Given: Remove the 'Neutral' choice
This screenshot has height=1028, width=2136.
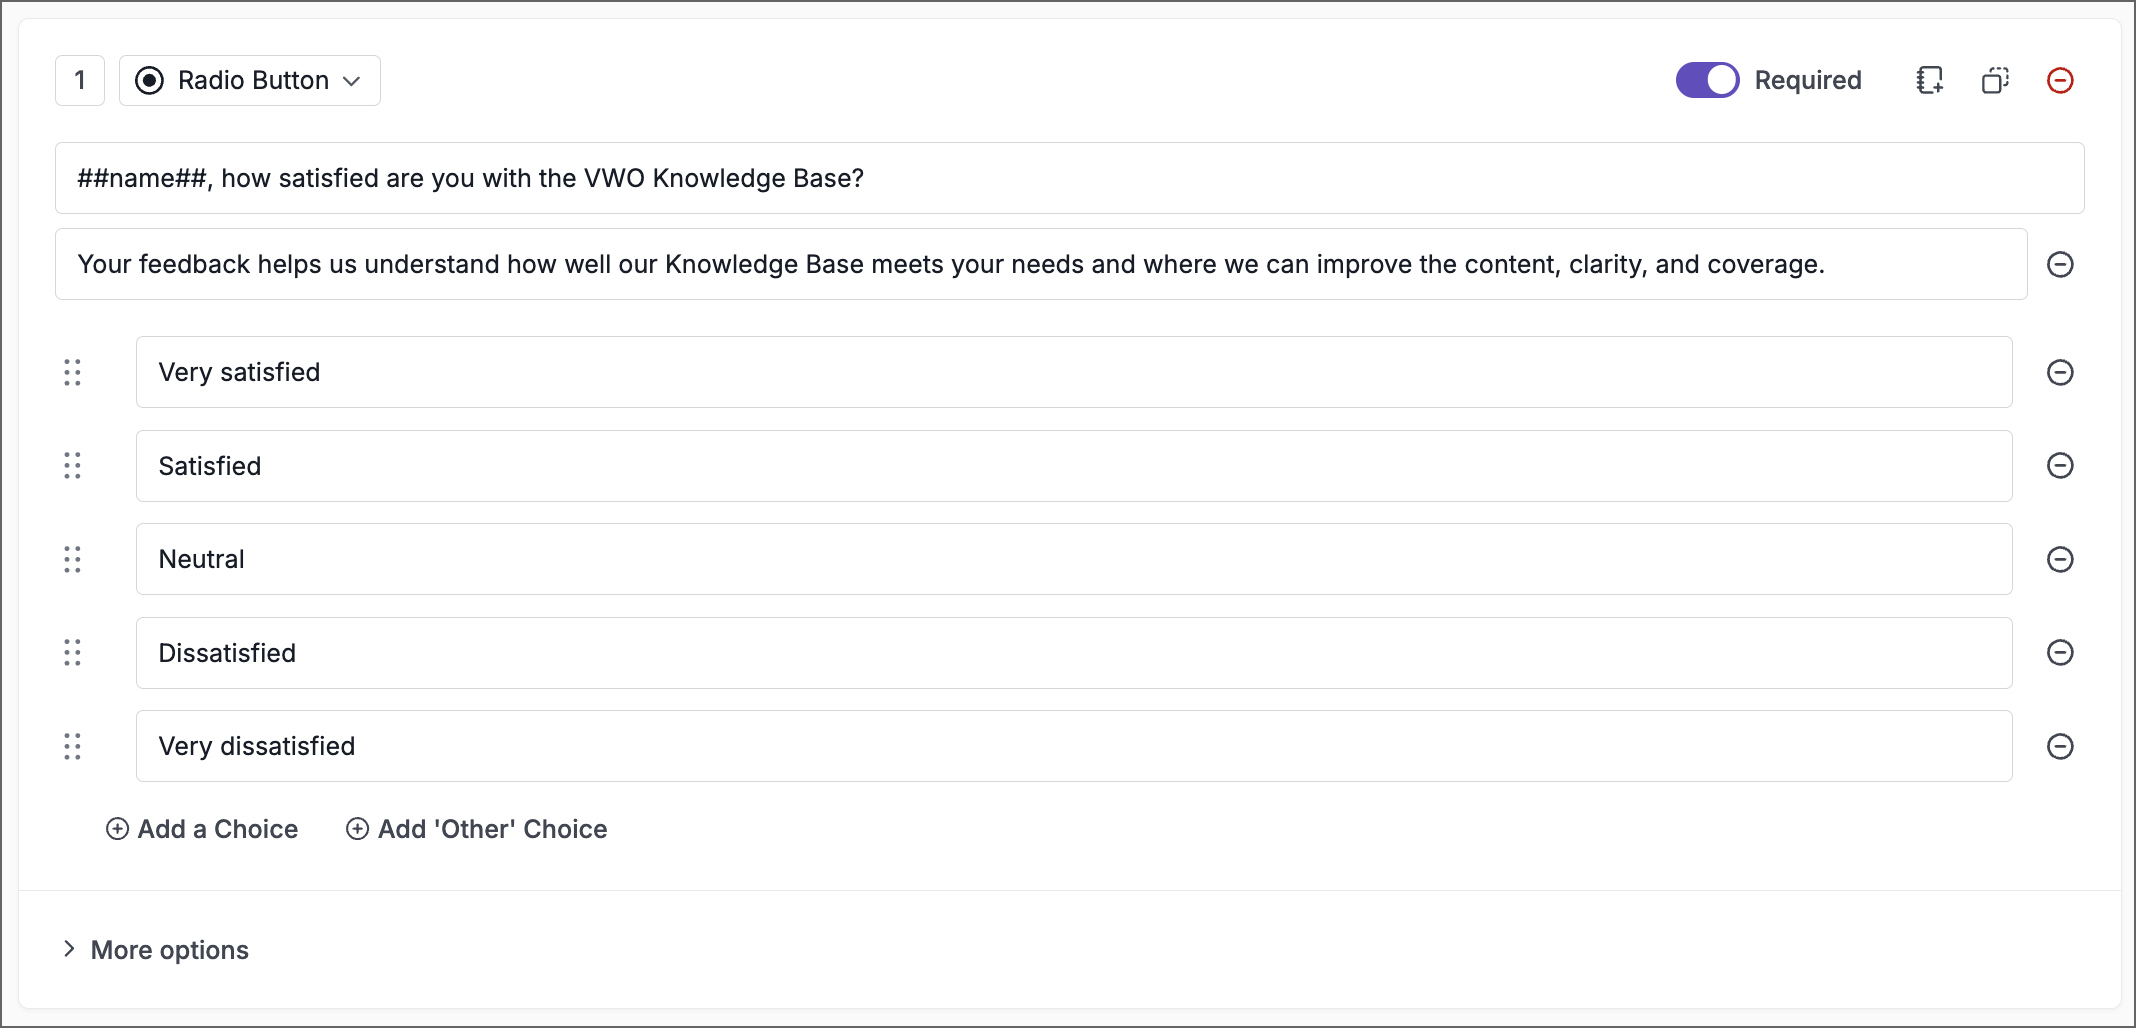Looking at the screenshot, I should coord(2060,559).
